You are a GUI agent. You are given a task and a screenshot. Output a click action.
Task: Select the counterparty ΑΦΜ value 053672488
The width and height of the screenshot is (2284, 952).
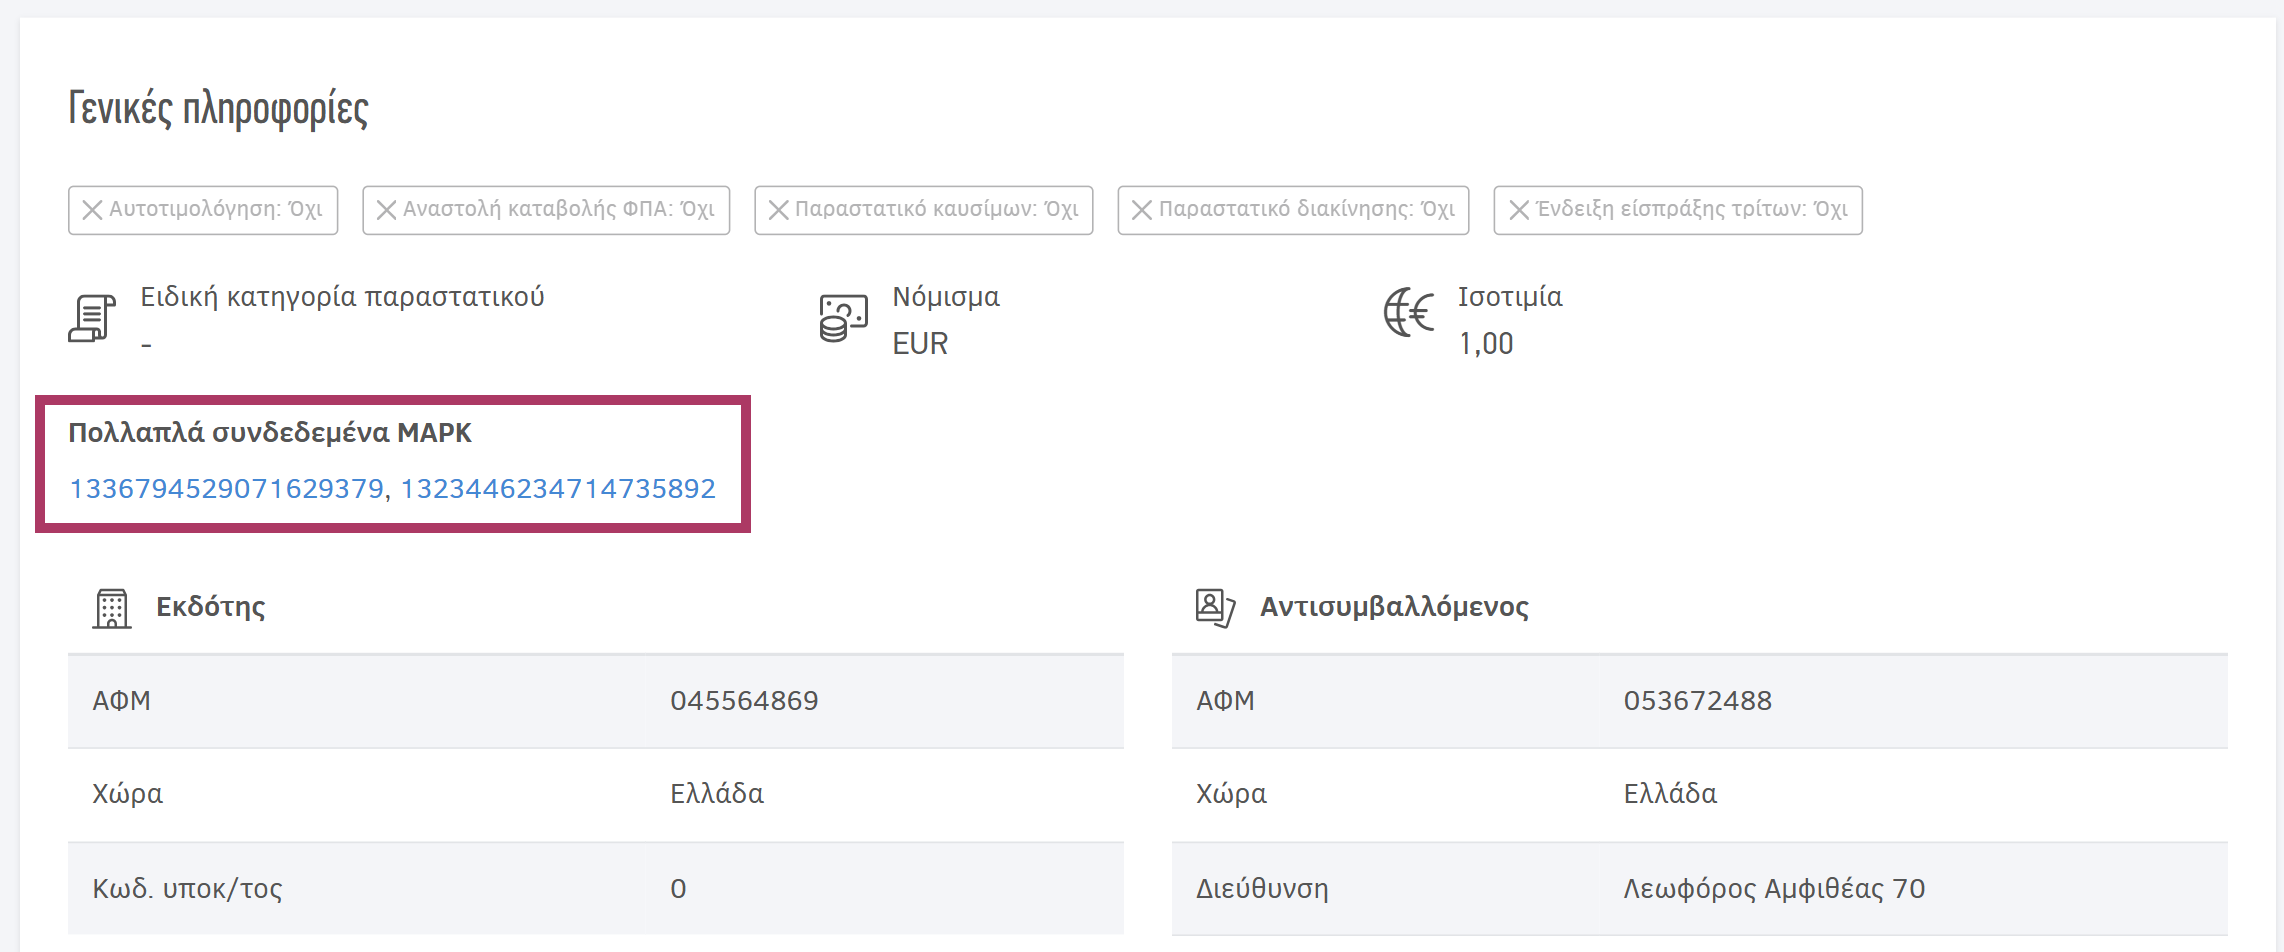[1697, 700]
